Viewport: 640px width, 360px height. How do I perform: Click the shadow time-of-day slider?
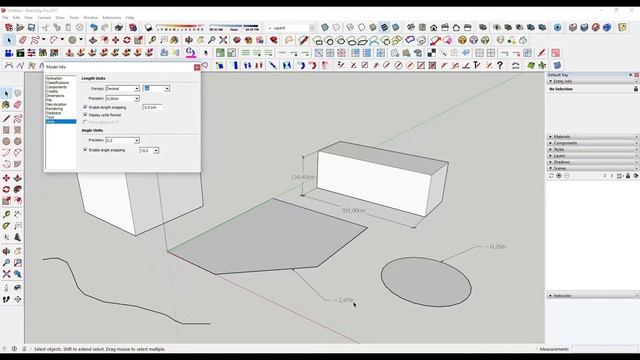[x=234, y=28]
